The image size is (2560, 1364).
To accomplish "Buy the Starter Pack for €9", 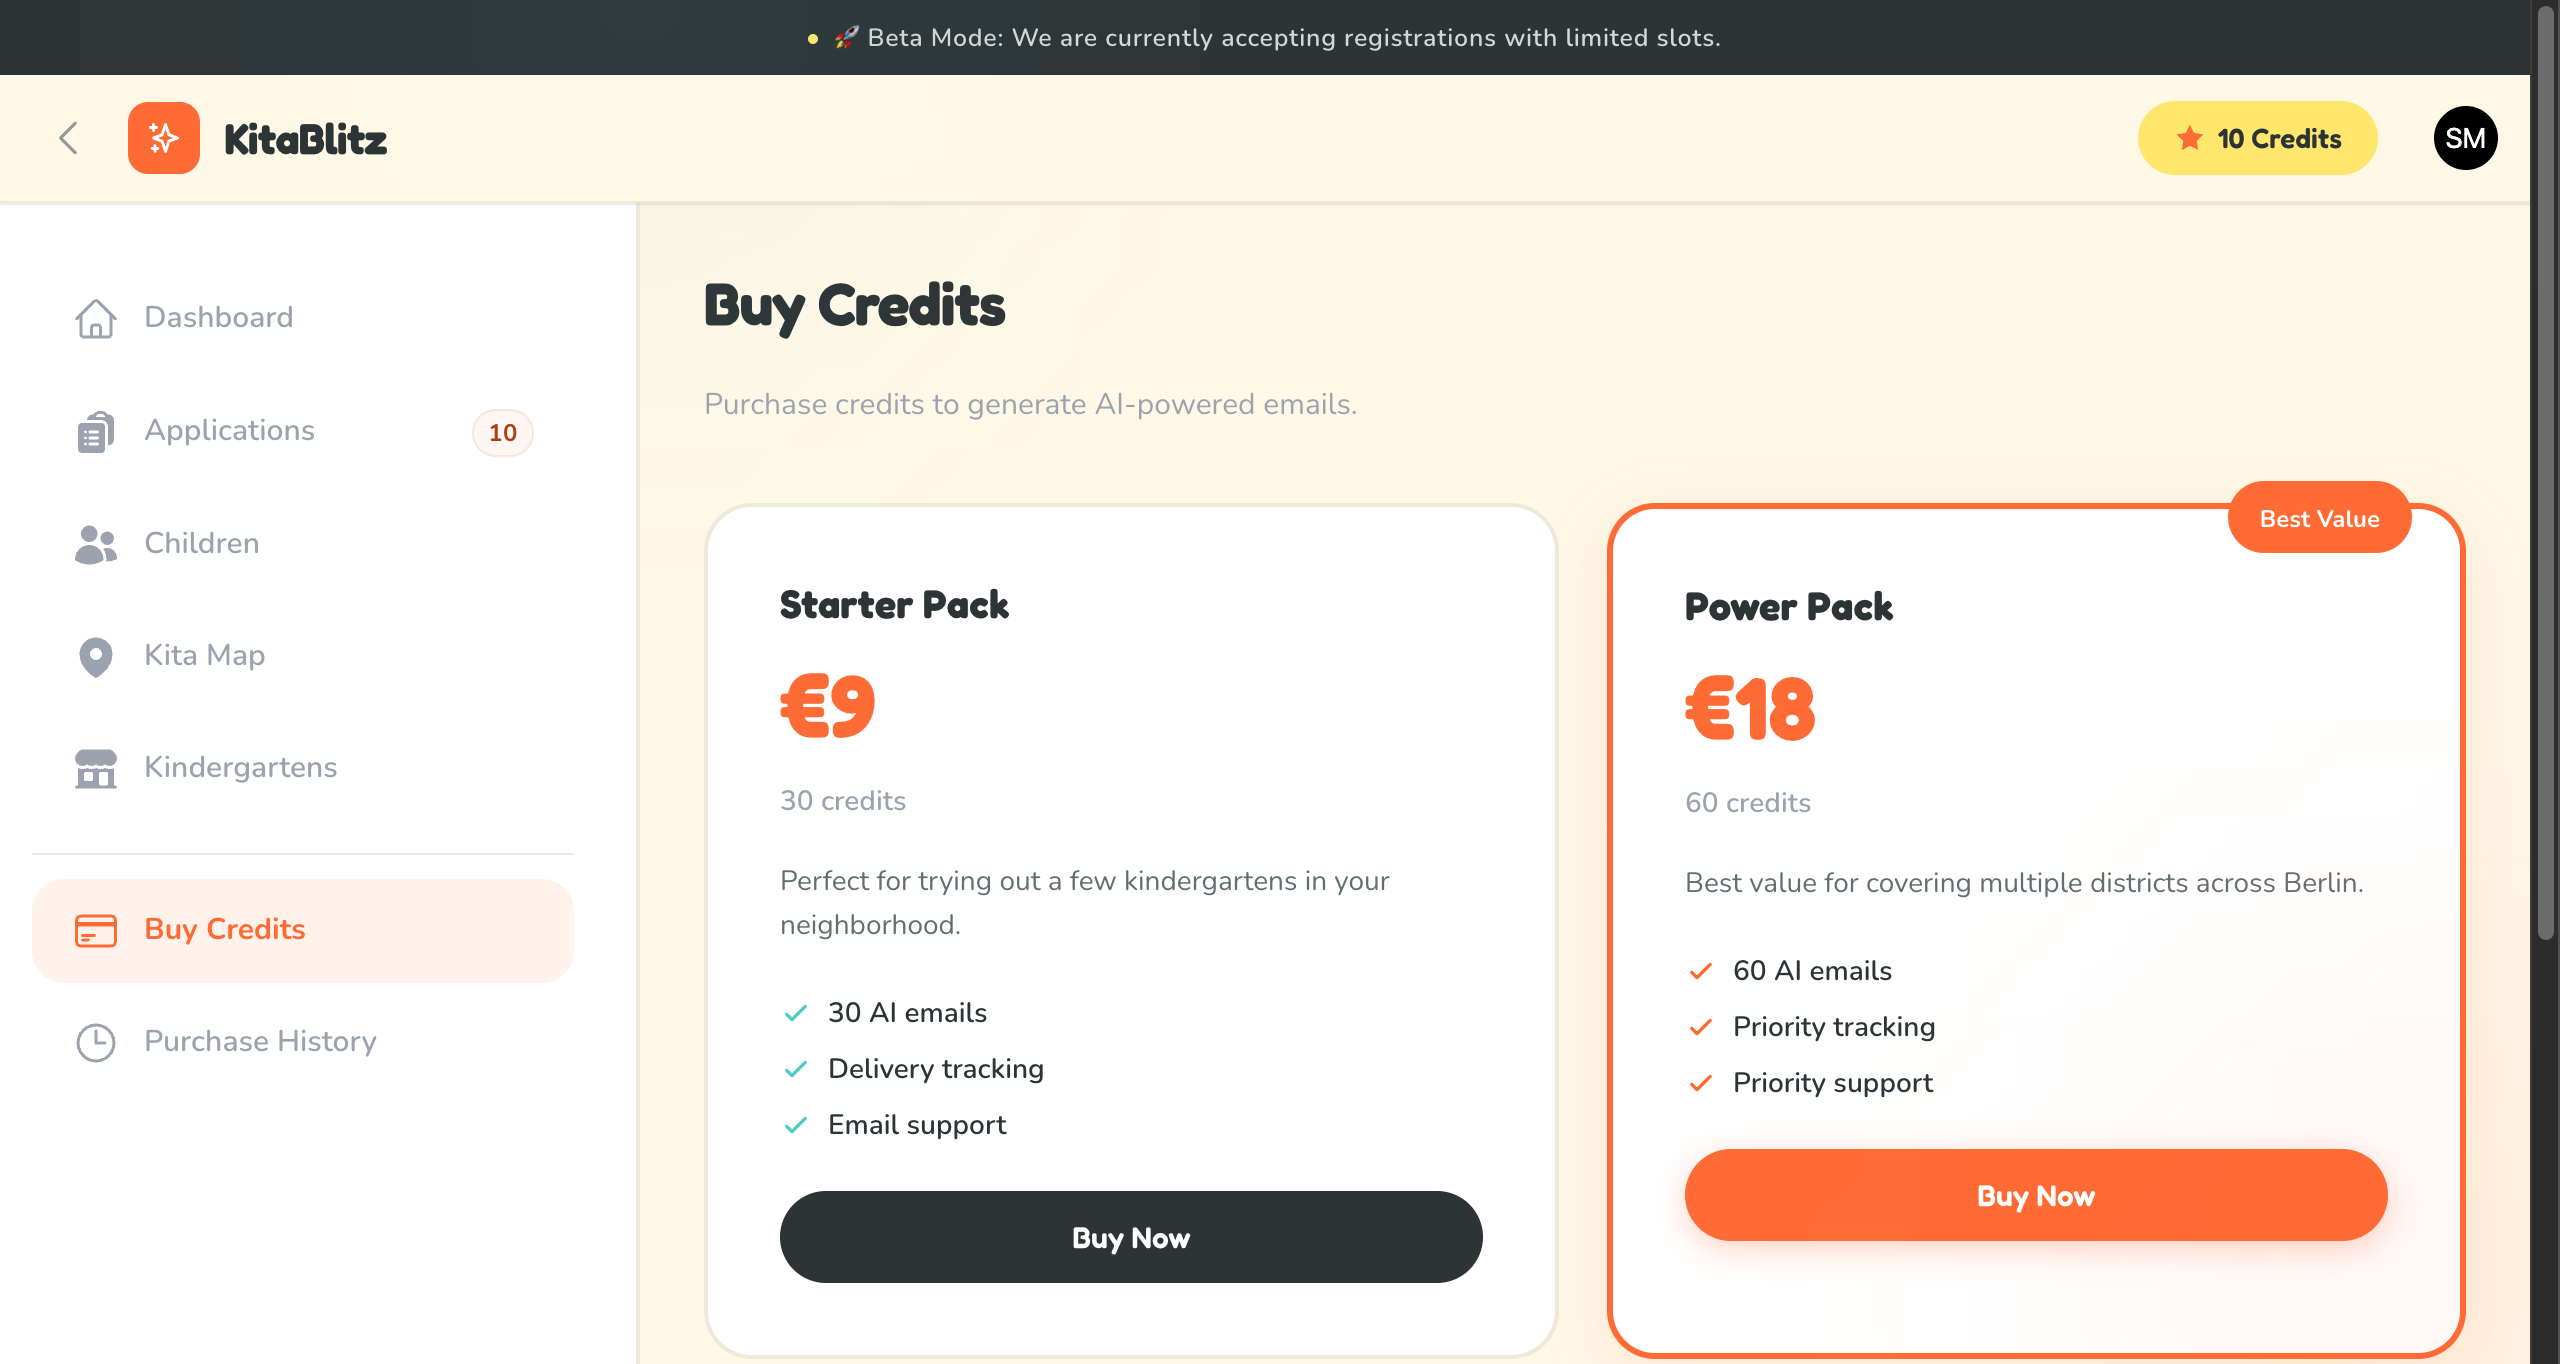I will point(1131,1237).
